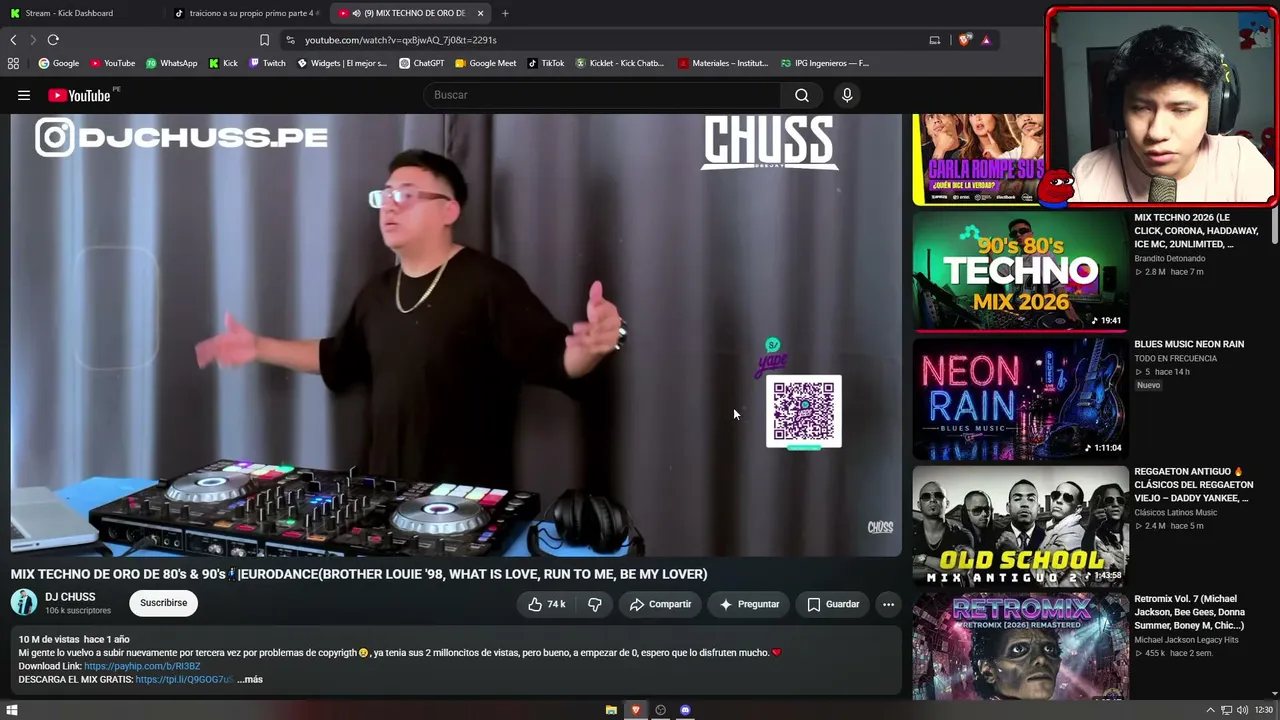This screenshot has width=1280, height=720.
Task: Subscribe to DJ CHUSS with Suscribirse
Action: click(163, 603)
